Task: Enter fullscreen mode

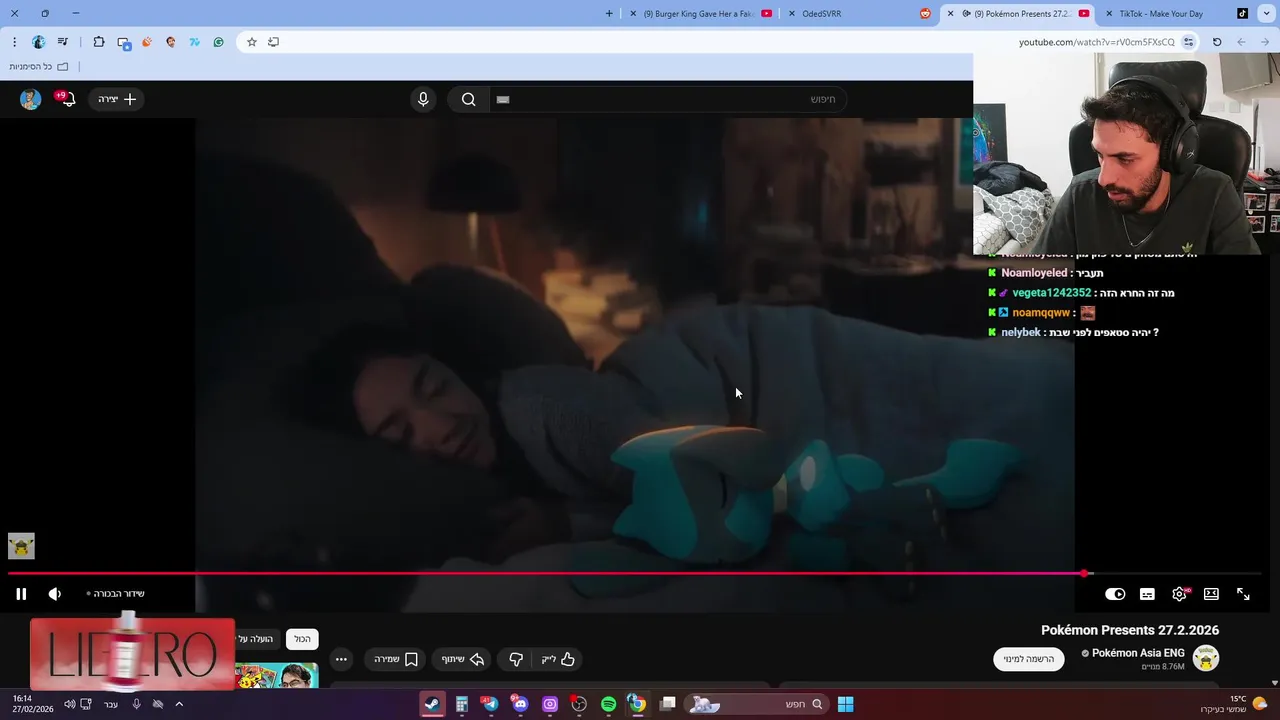Action: [1243, 594]
